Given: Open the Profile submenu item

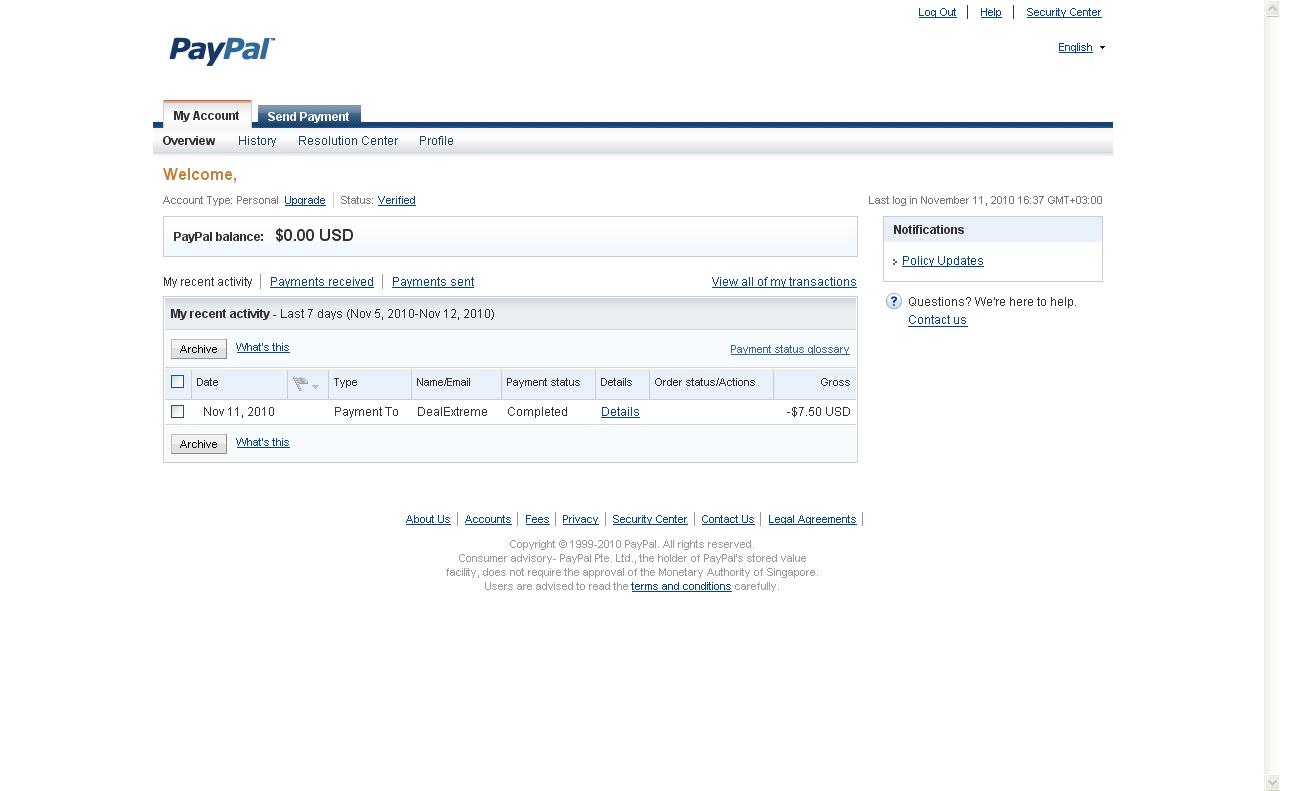Looking at the screenshot, I should click(x=436, y=141).
